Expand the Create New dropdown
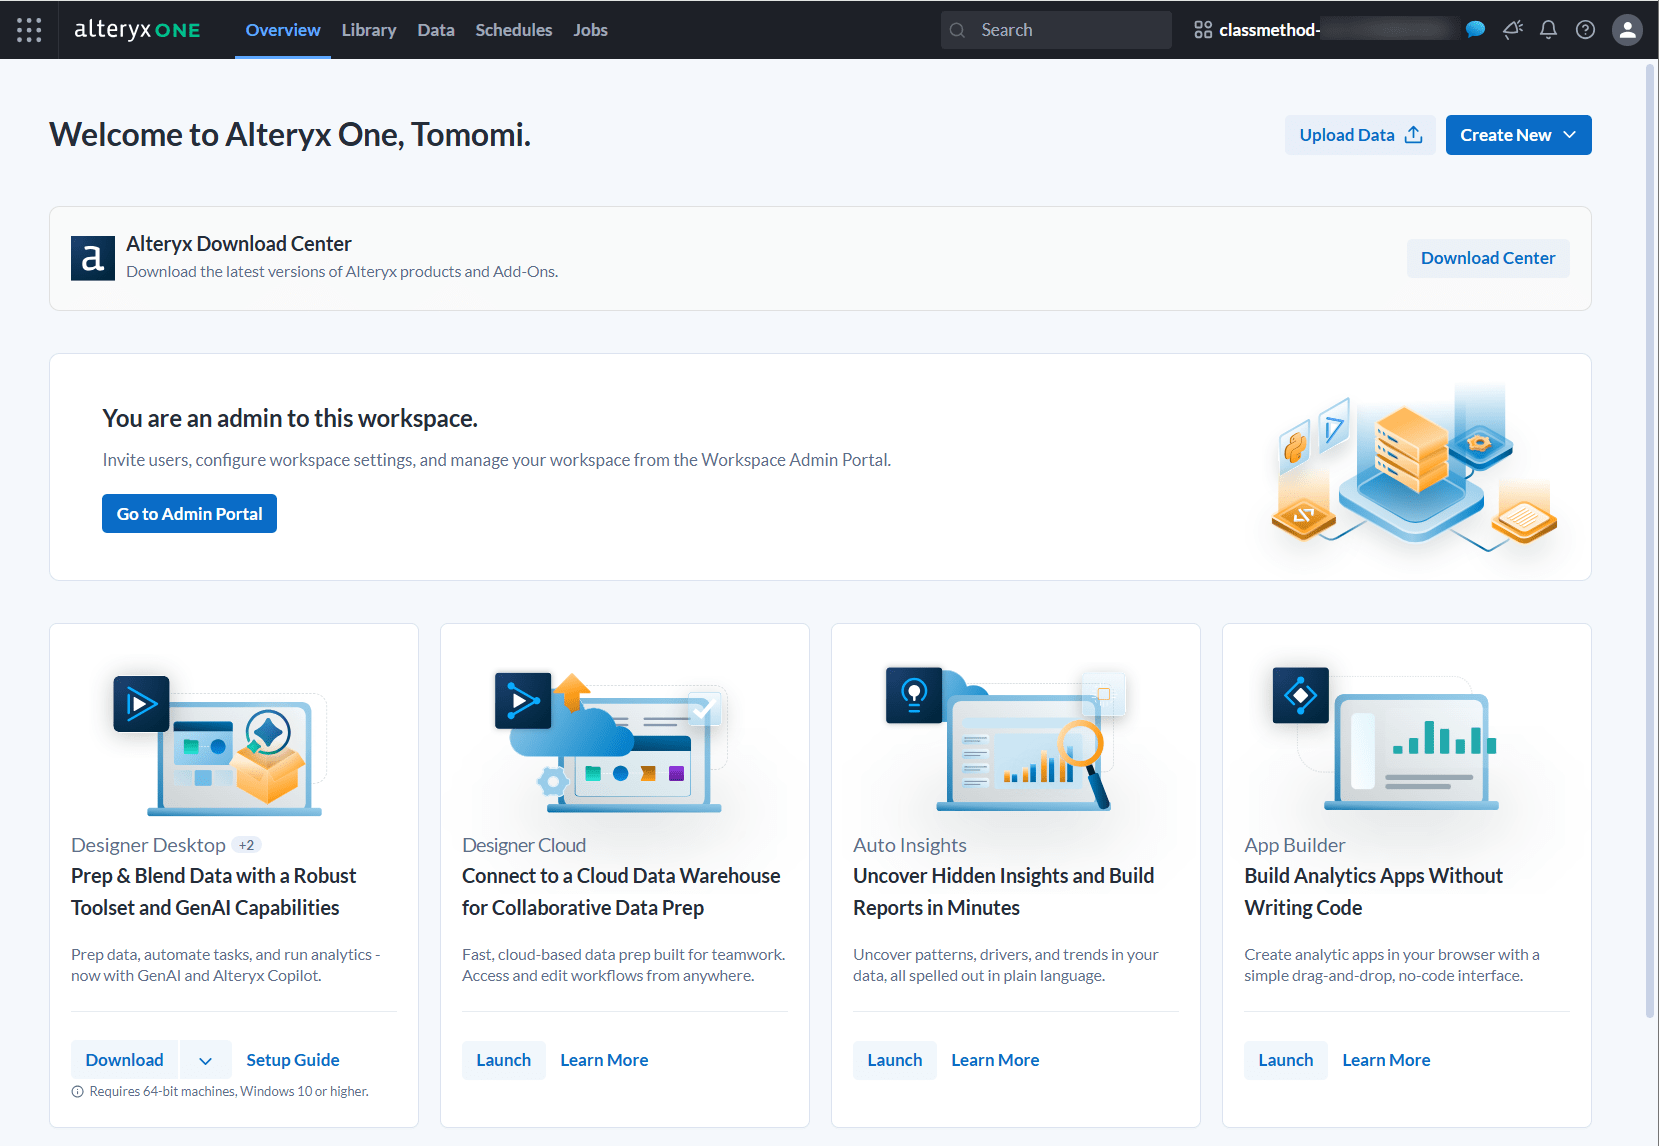The image size is (1659, 1146). 1518,134
